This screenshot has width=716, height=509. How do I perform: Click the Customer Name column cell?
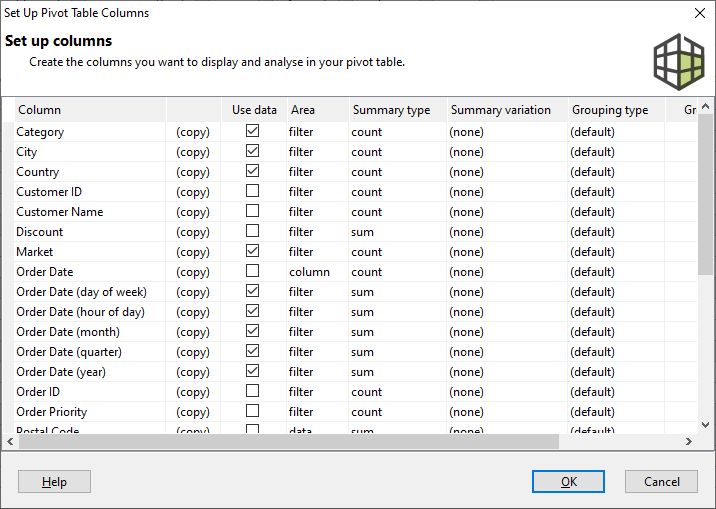[x=60, y=212]
